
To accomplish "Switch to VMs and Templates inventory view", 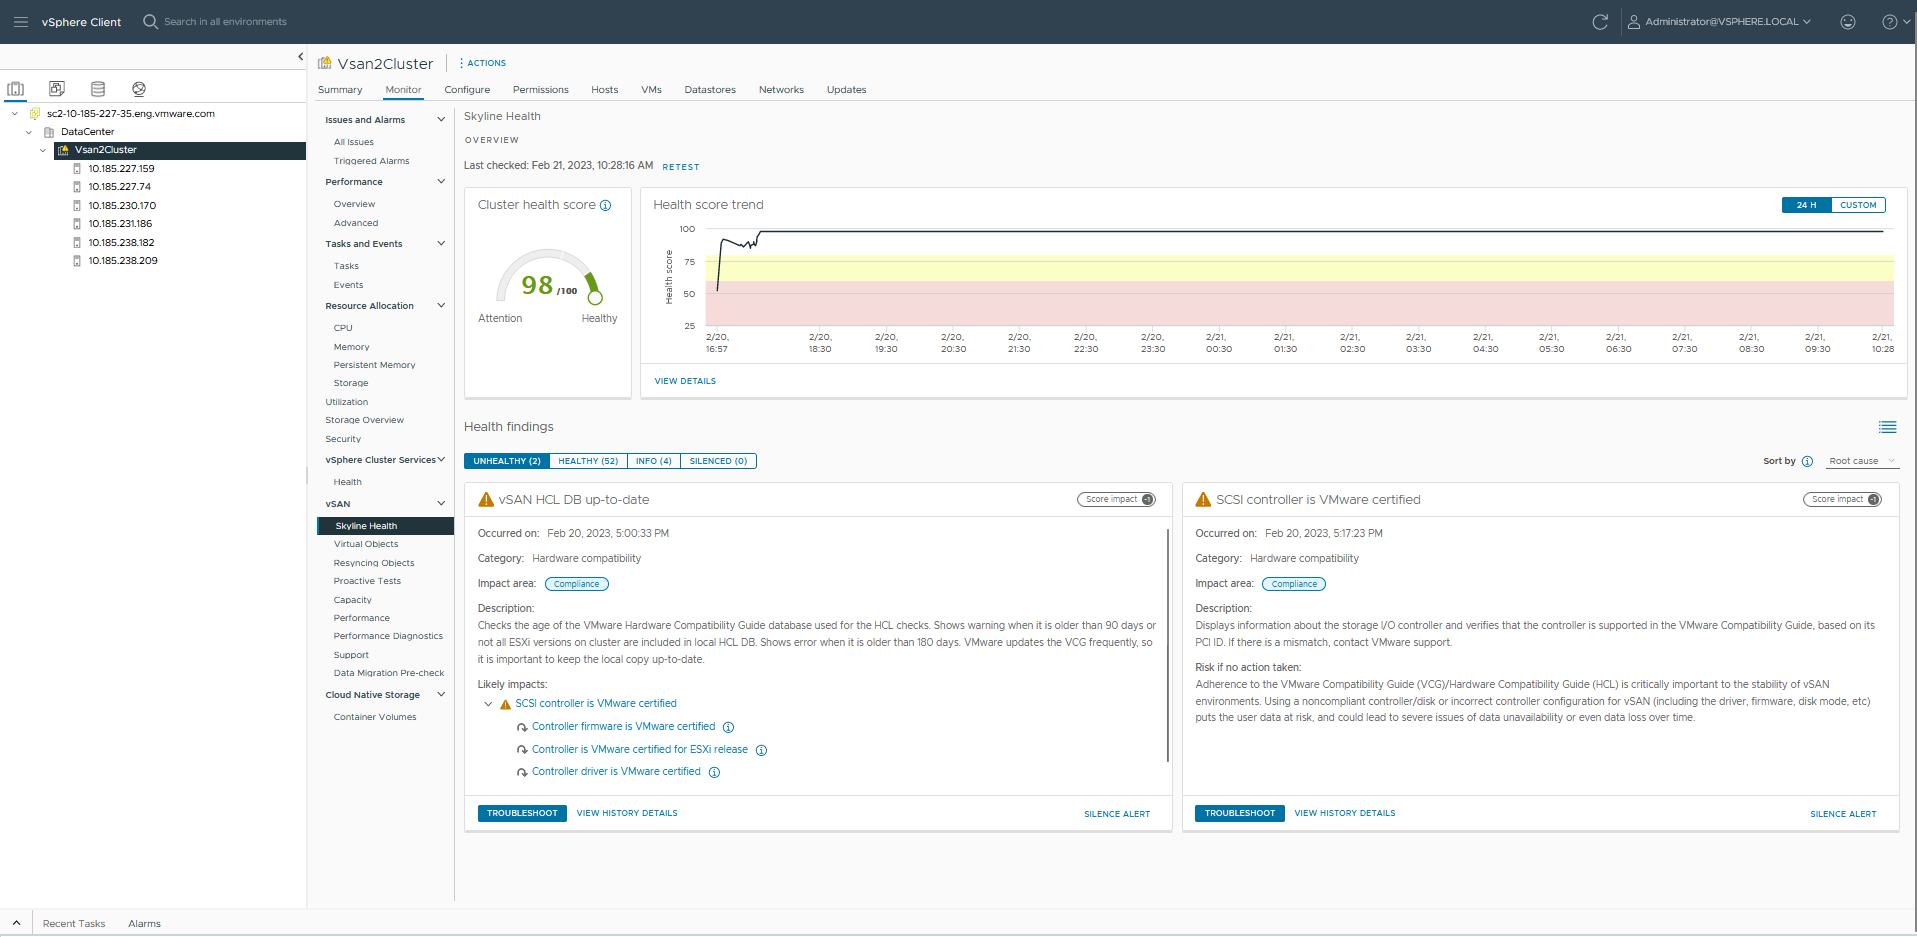I will tap(57, 89).
